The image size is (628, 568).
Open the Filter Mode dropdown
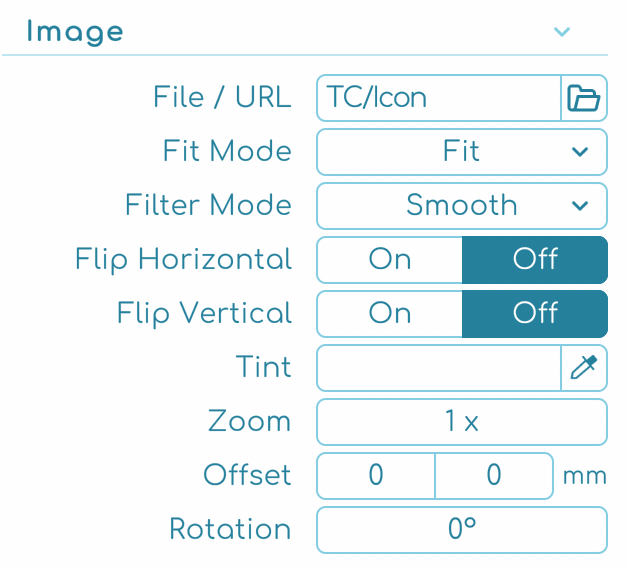[461, 206]
